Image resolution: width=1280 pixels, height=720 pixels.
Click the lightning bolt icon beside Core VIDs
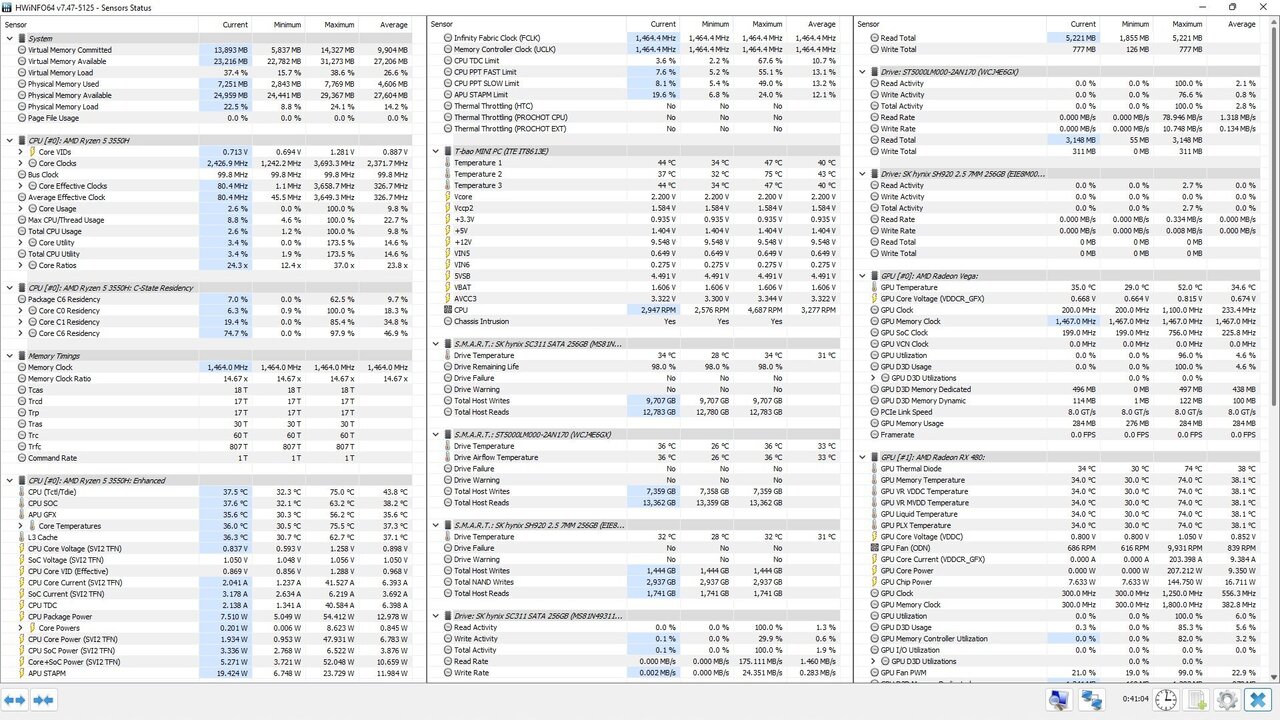[32, 152]
